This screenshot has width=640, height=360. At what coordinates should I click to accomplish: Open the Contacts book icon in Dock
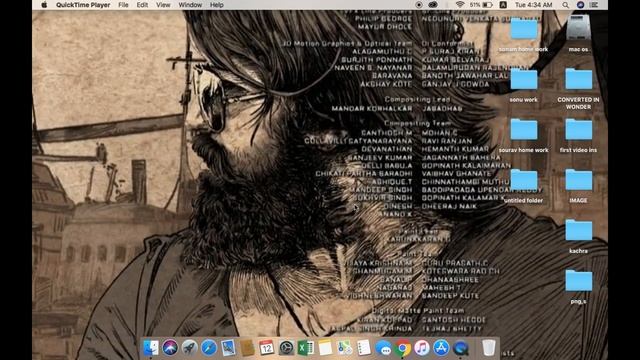pos(247,348)
